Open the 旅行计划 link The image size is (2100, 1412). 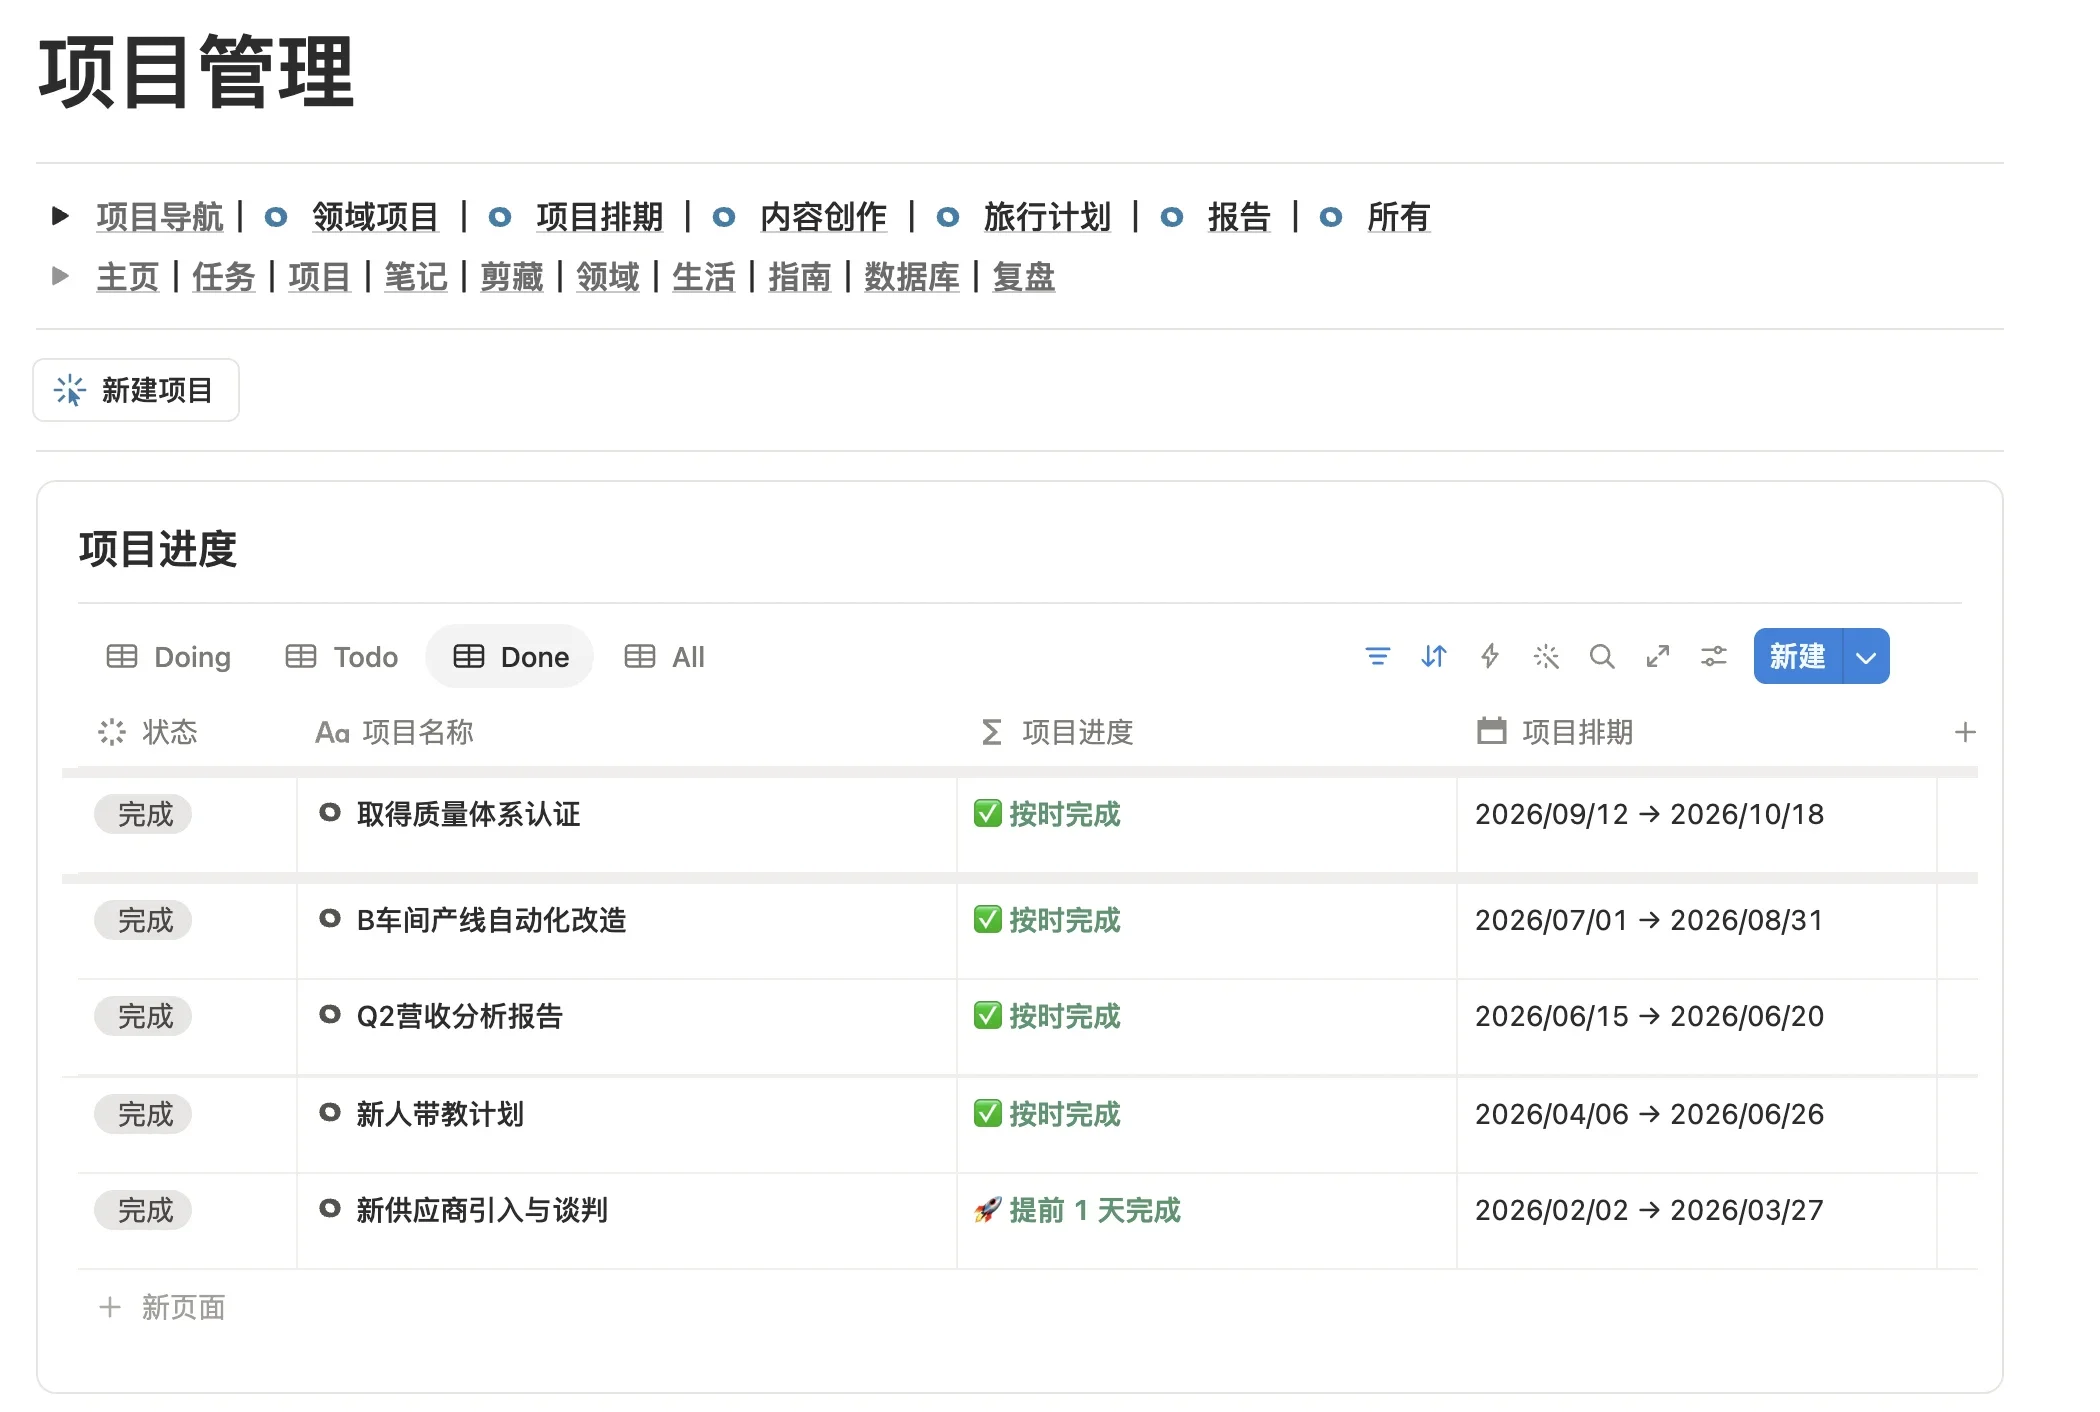(x=1047, y=216)
